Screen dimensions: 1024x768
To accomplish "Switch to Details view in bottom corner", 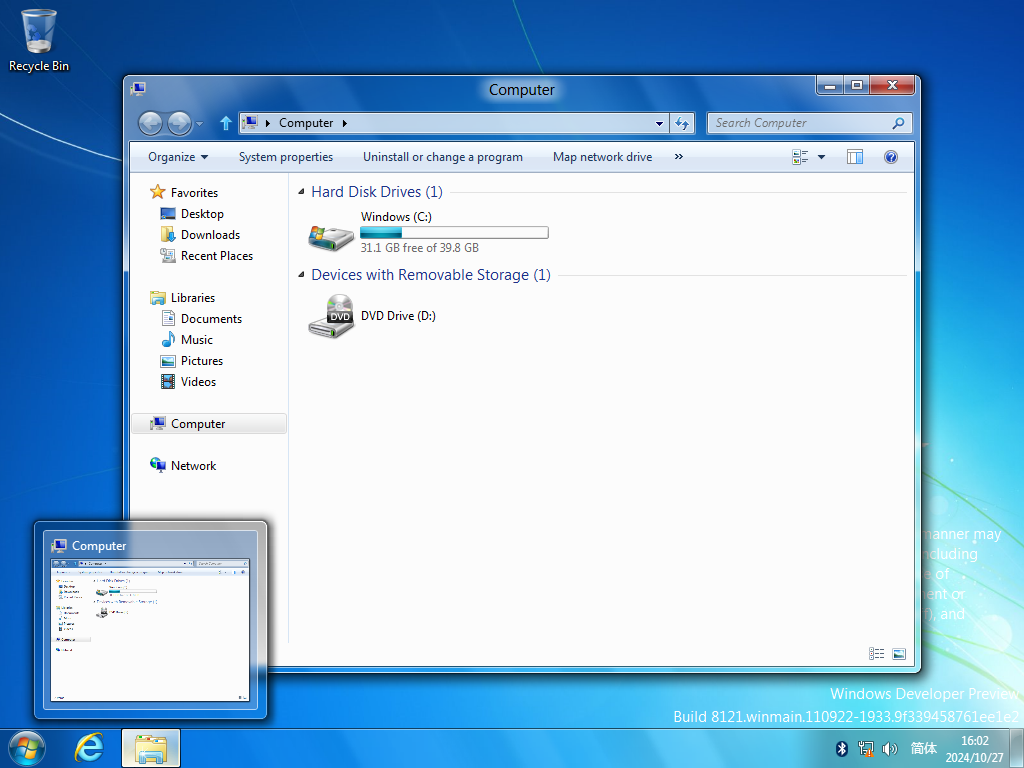I will pyautogui.click(x=876, y=654).
